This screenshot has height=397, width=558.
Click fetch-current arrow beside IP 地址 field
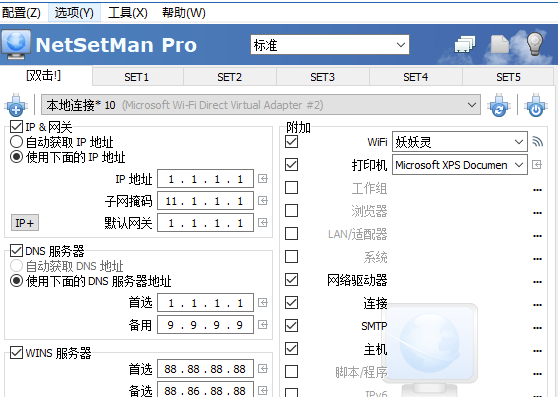tap(263, 179)
